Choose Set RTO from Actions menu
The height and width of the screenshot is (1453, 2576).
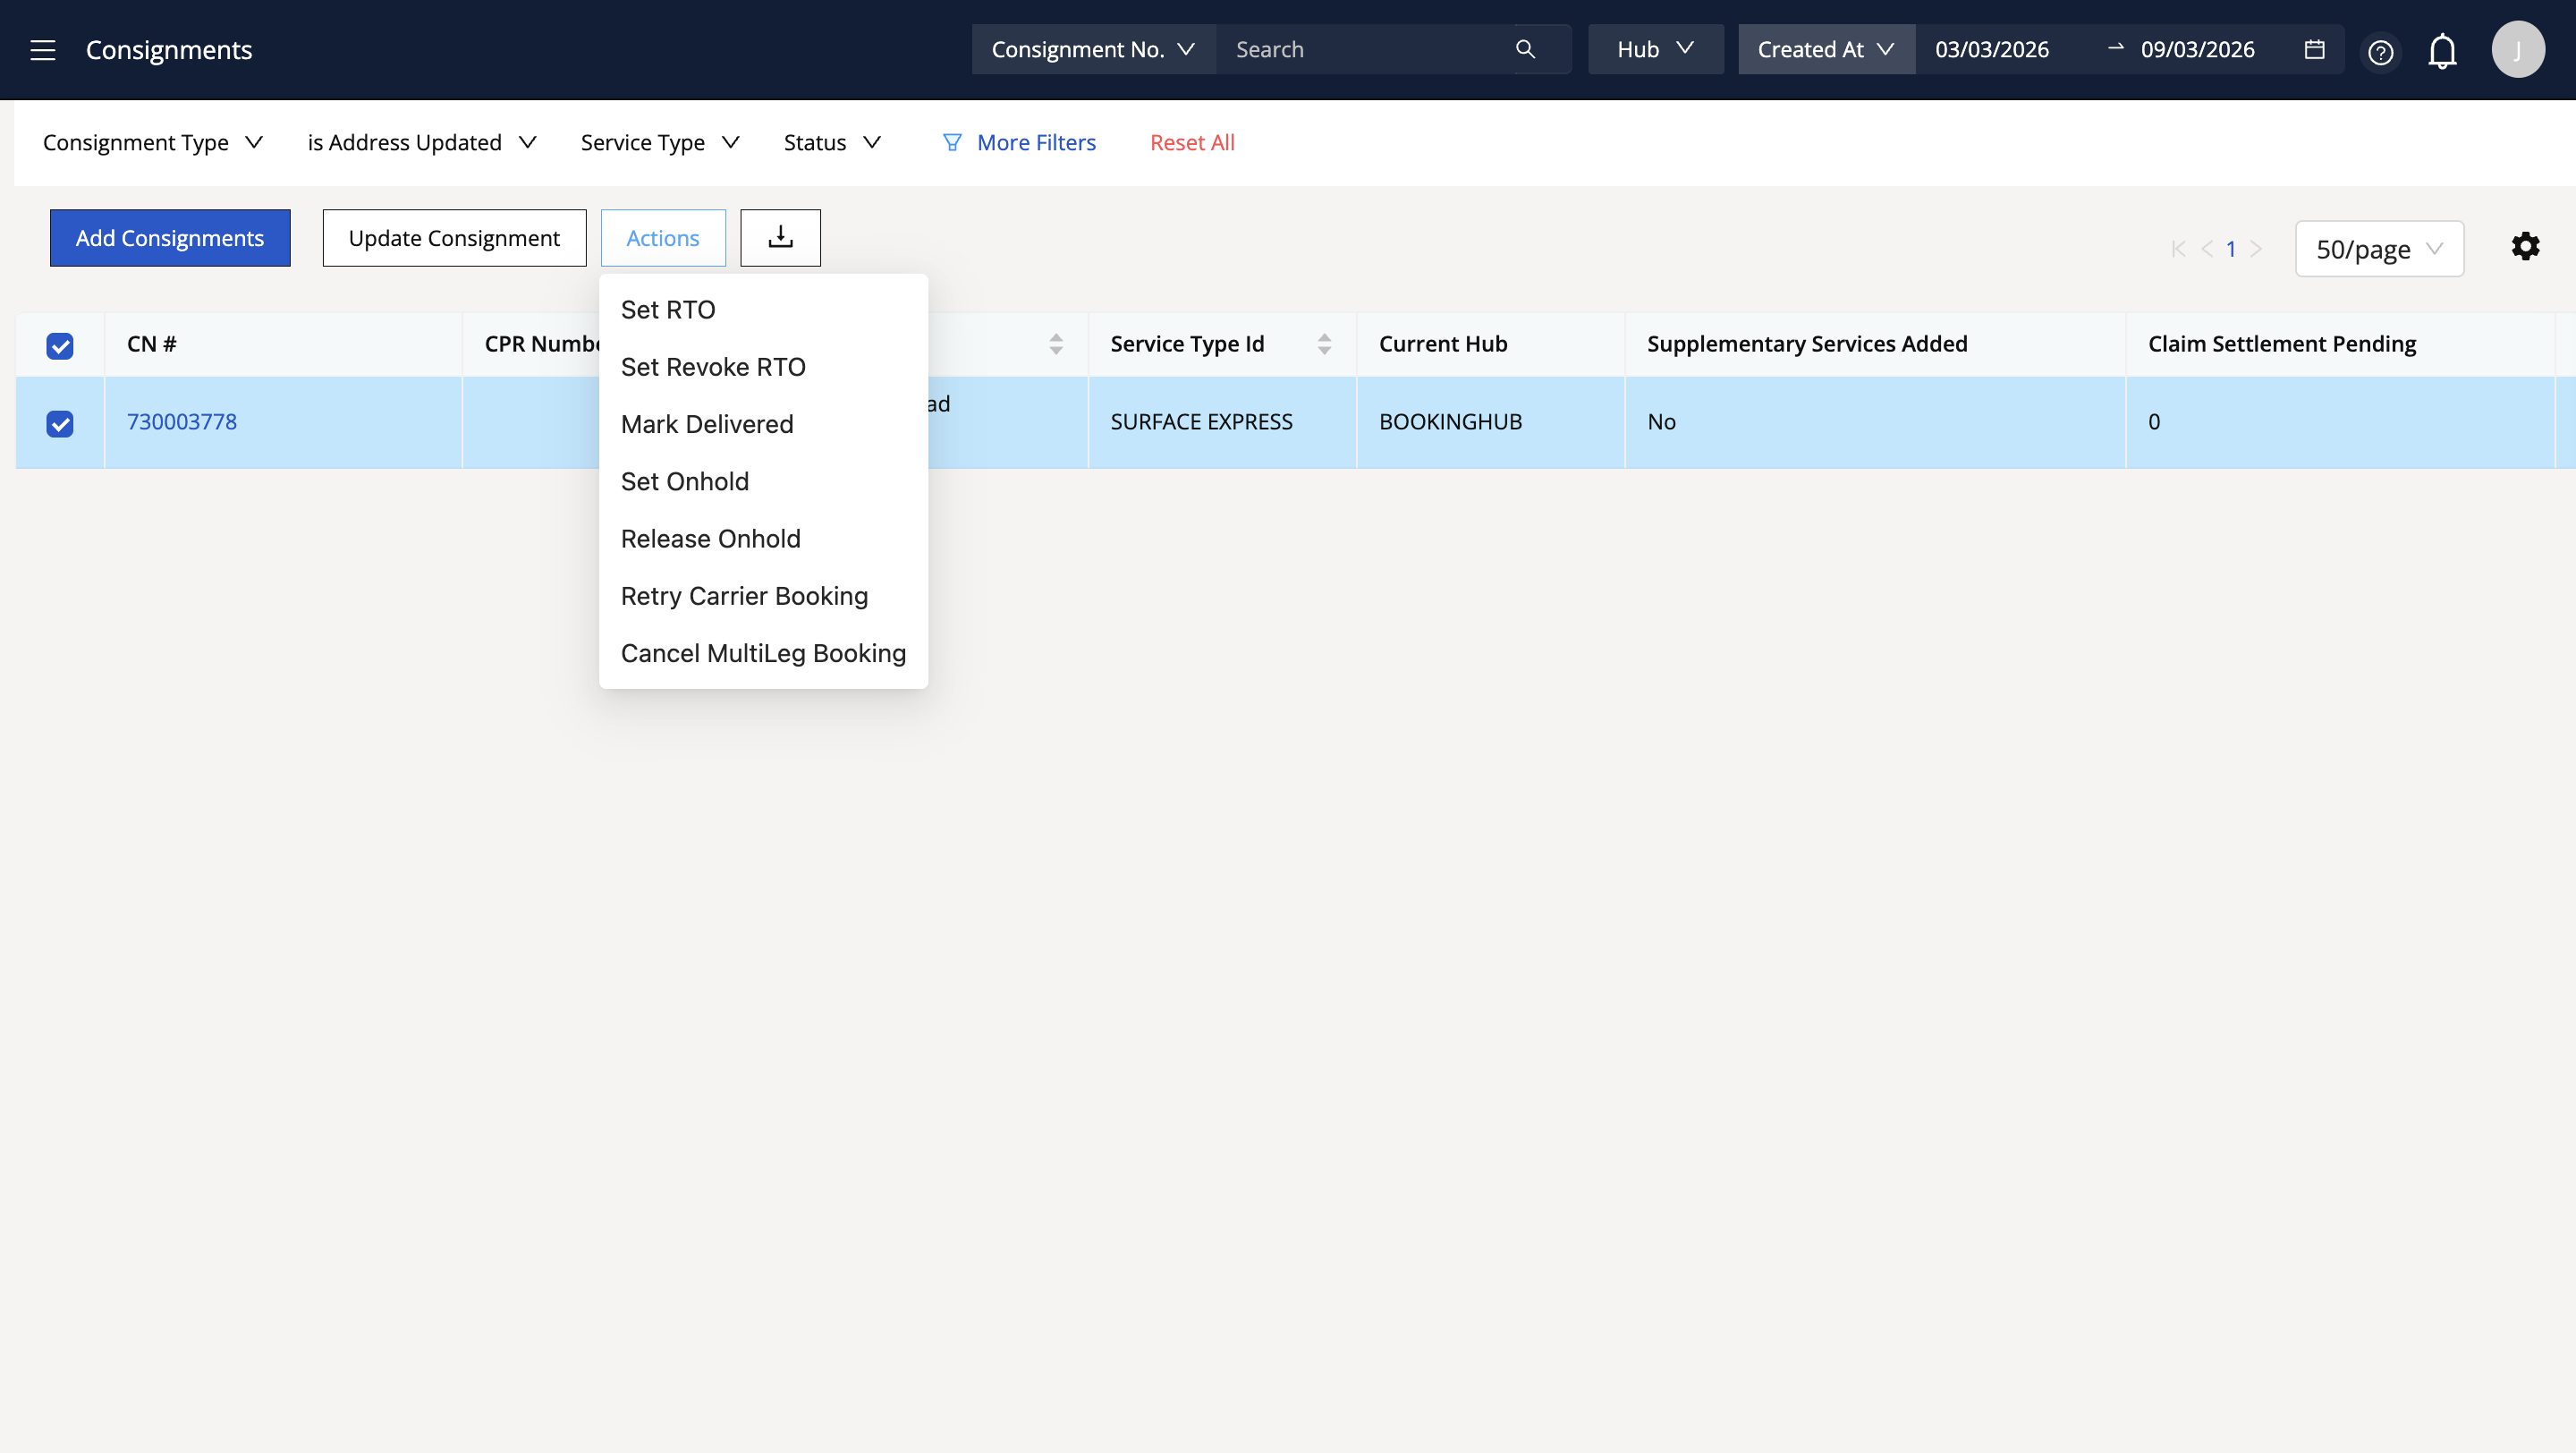[x=668, y=310]
